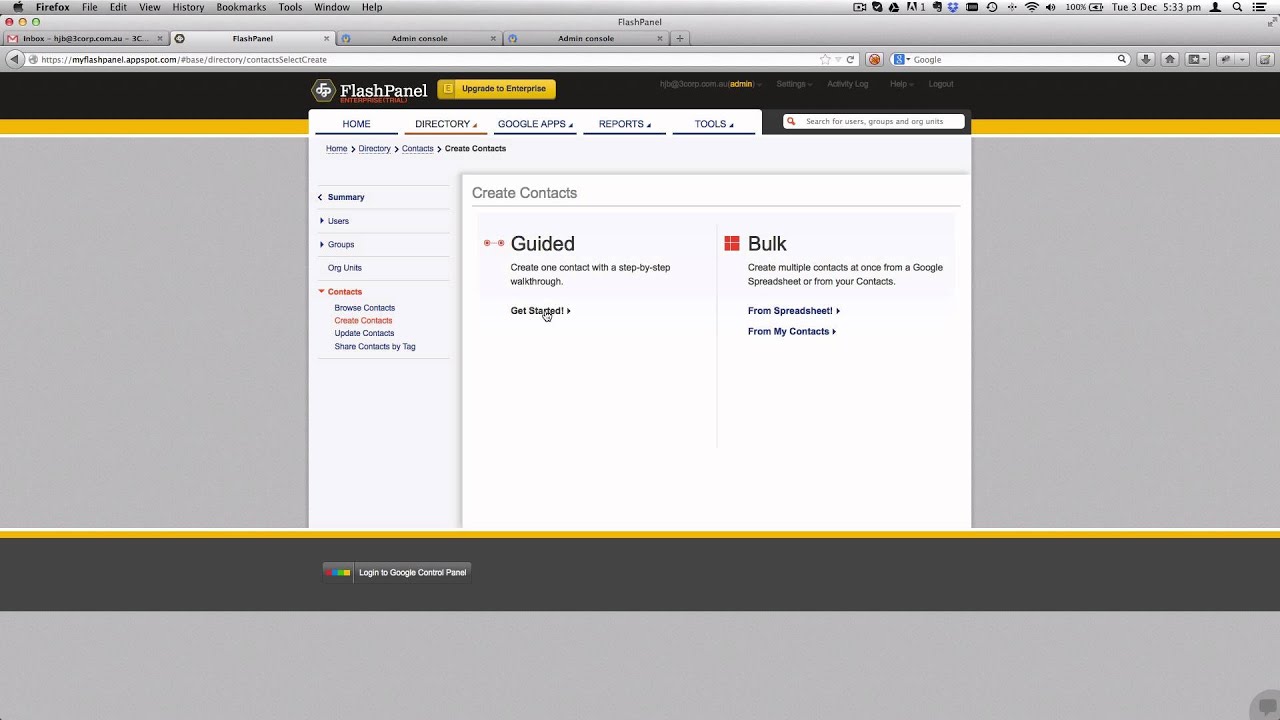1280x720 pixels.
Task: Open the Firefox History menu
Action: [188, 7]
